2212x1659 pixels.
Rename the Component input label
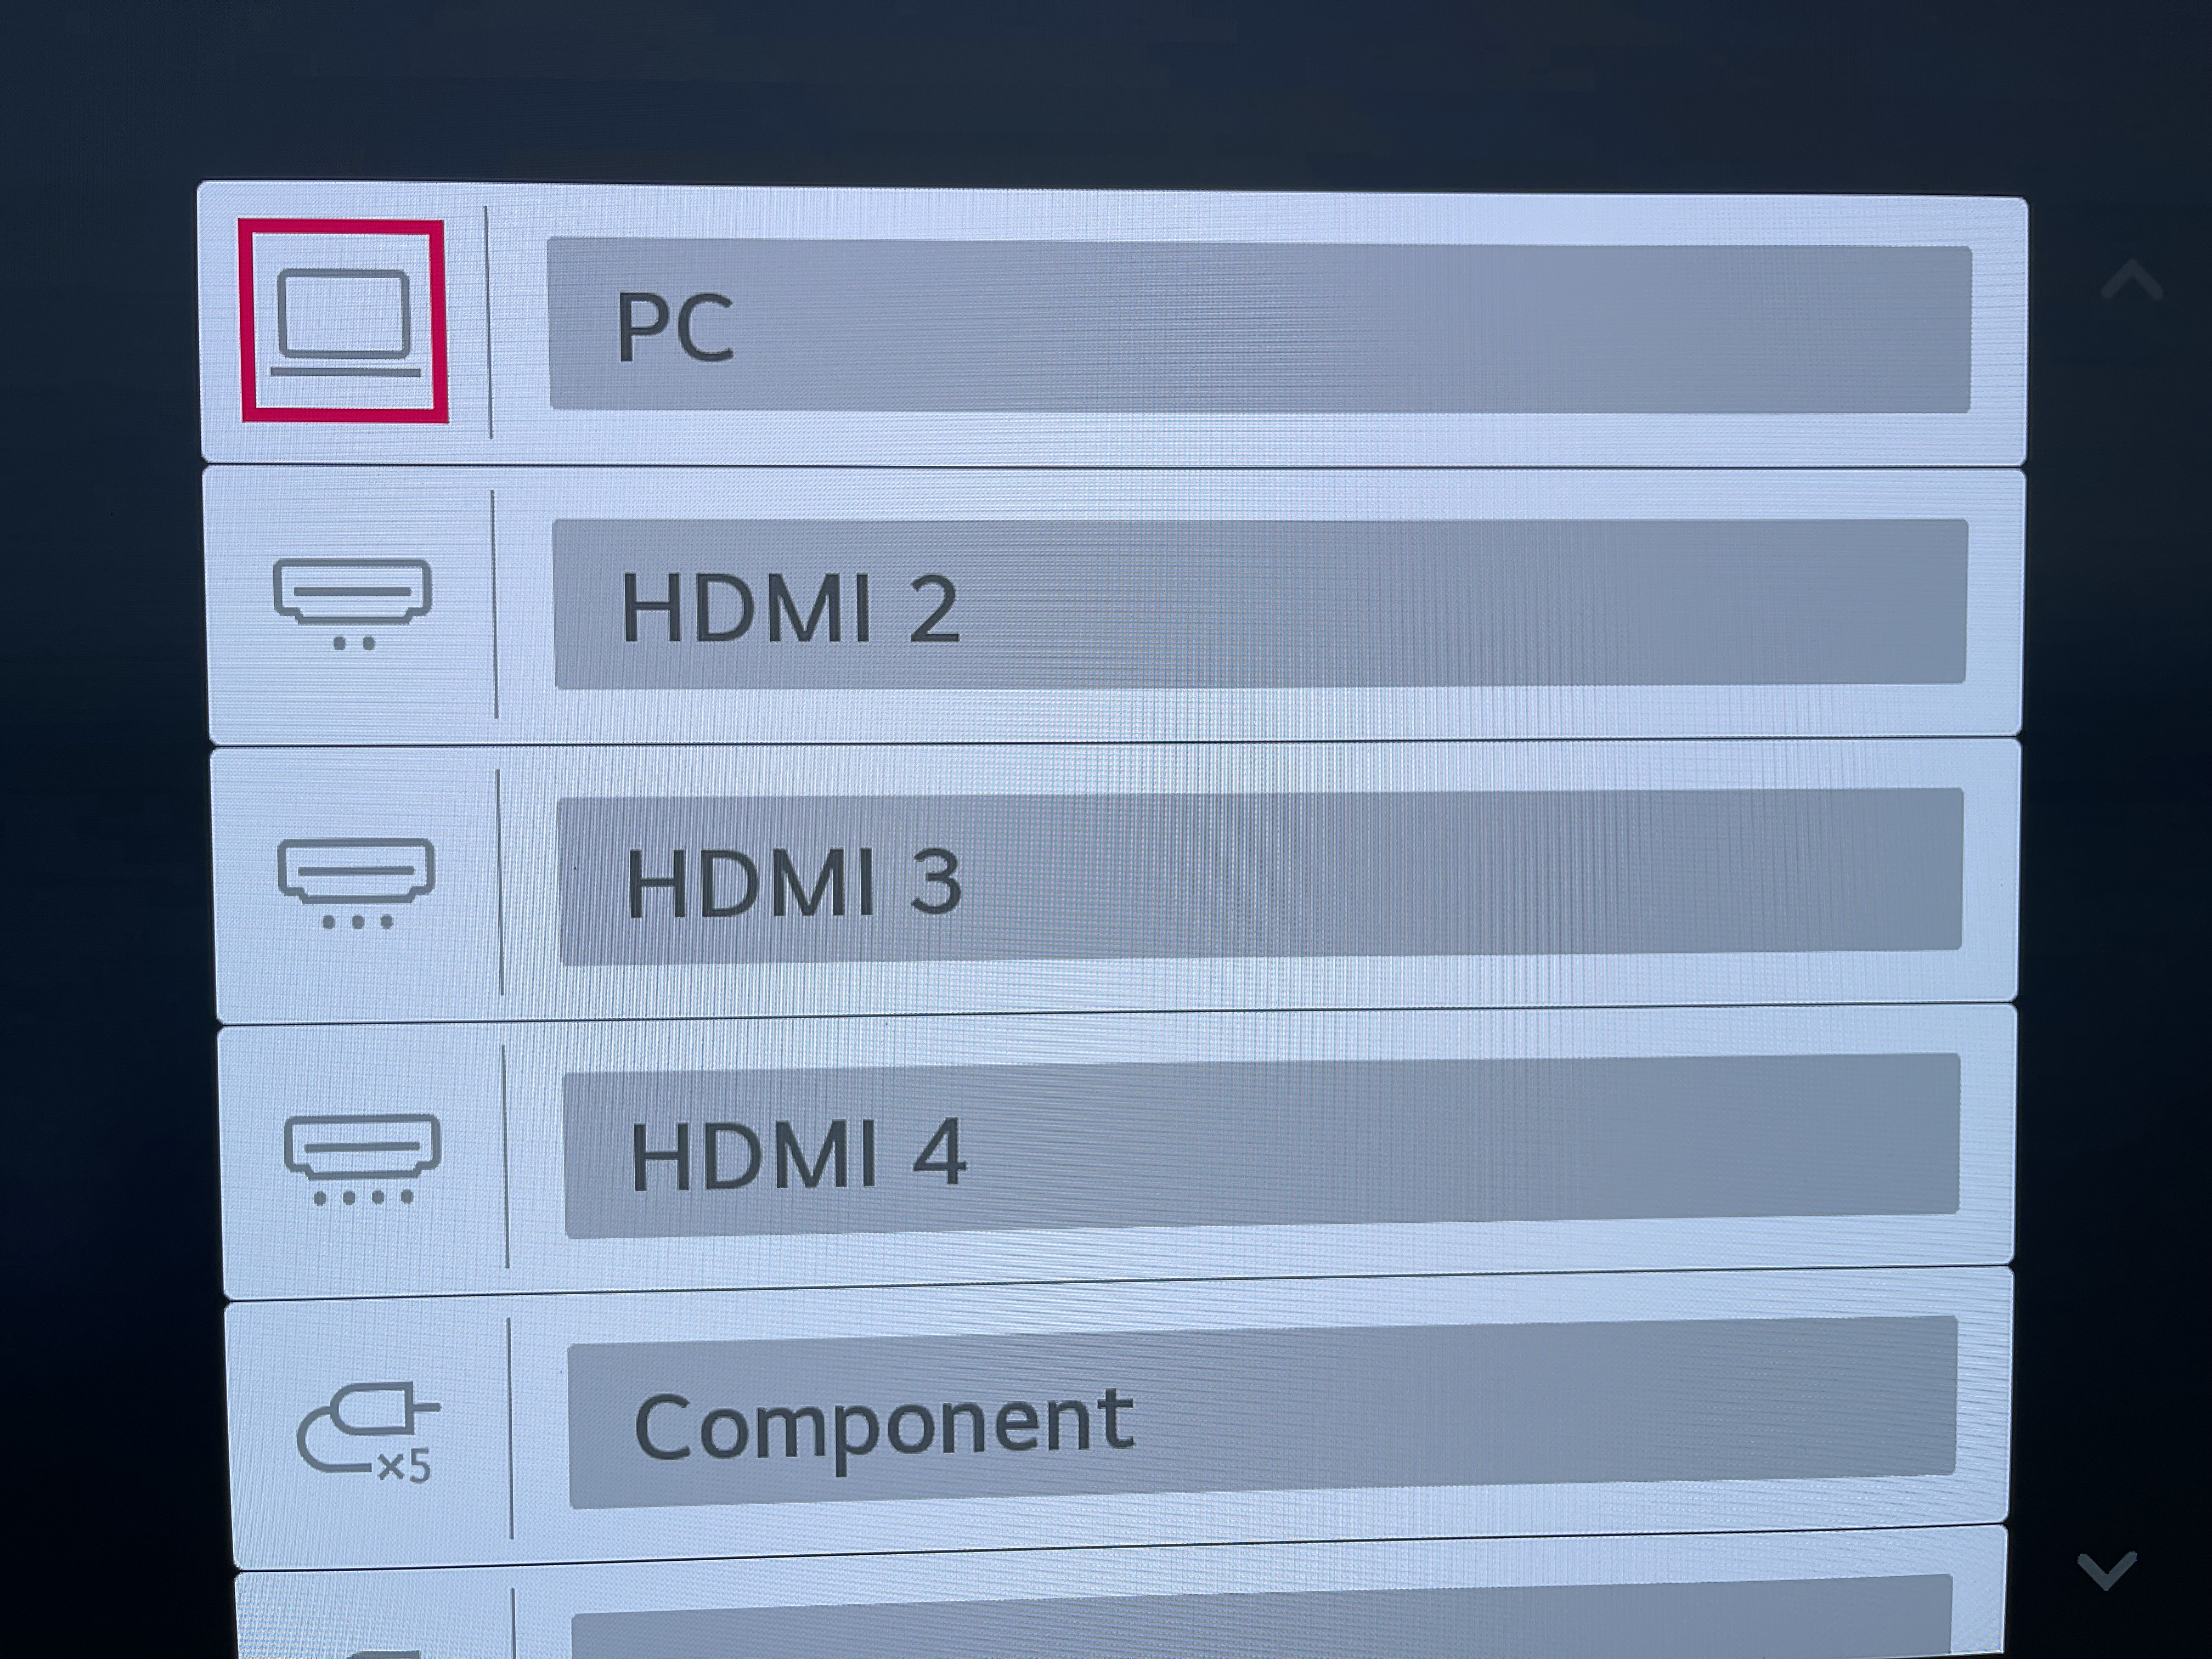click(1263, 1412)
